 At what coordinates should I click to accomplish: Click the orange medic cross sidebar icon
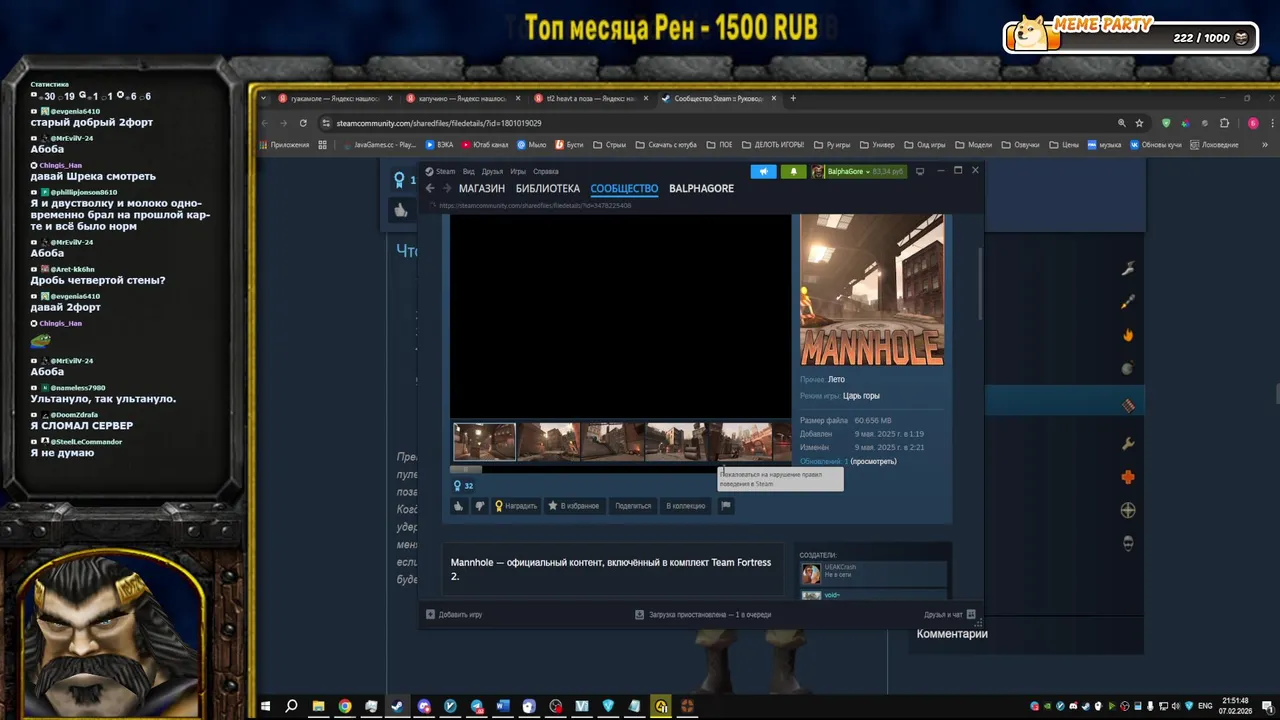click(1128, 477)
